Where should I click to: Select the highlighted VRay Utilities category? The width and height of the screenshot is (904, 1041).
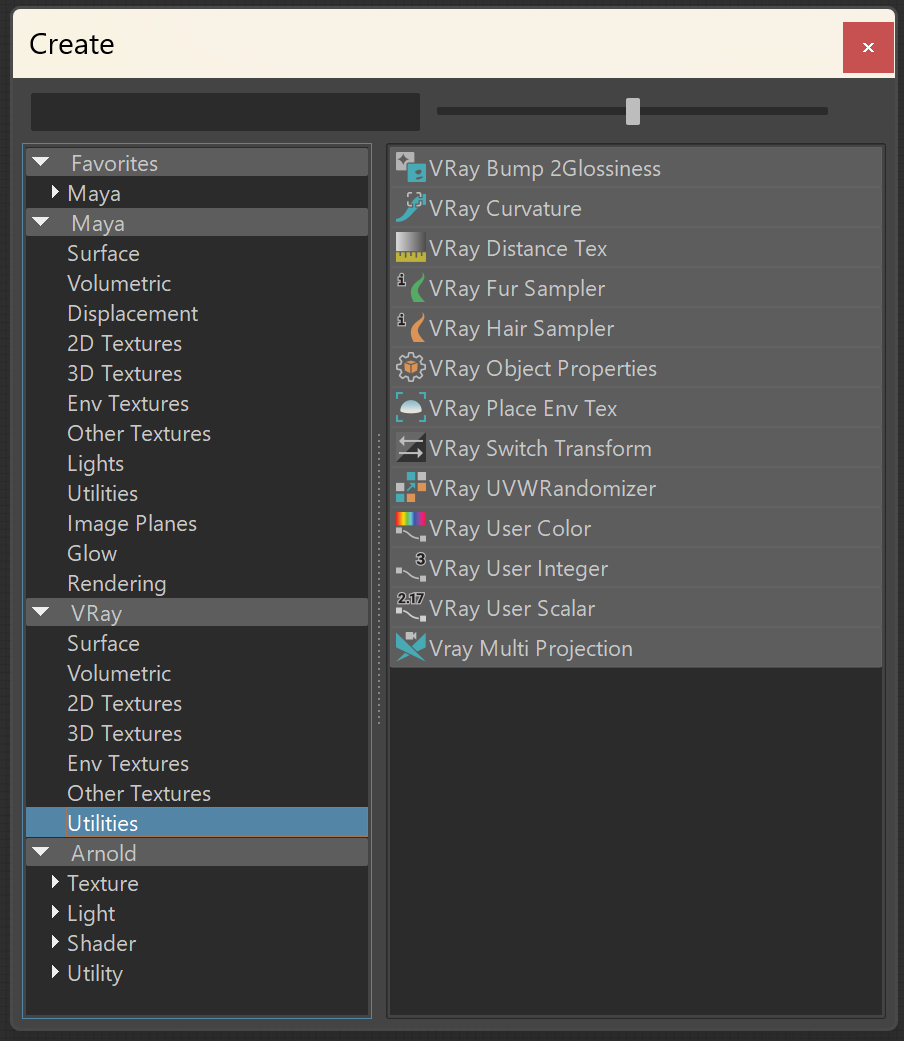[197, 823]
